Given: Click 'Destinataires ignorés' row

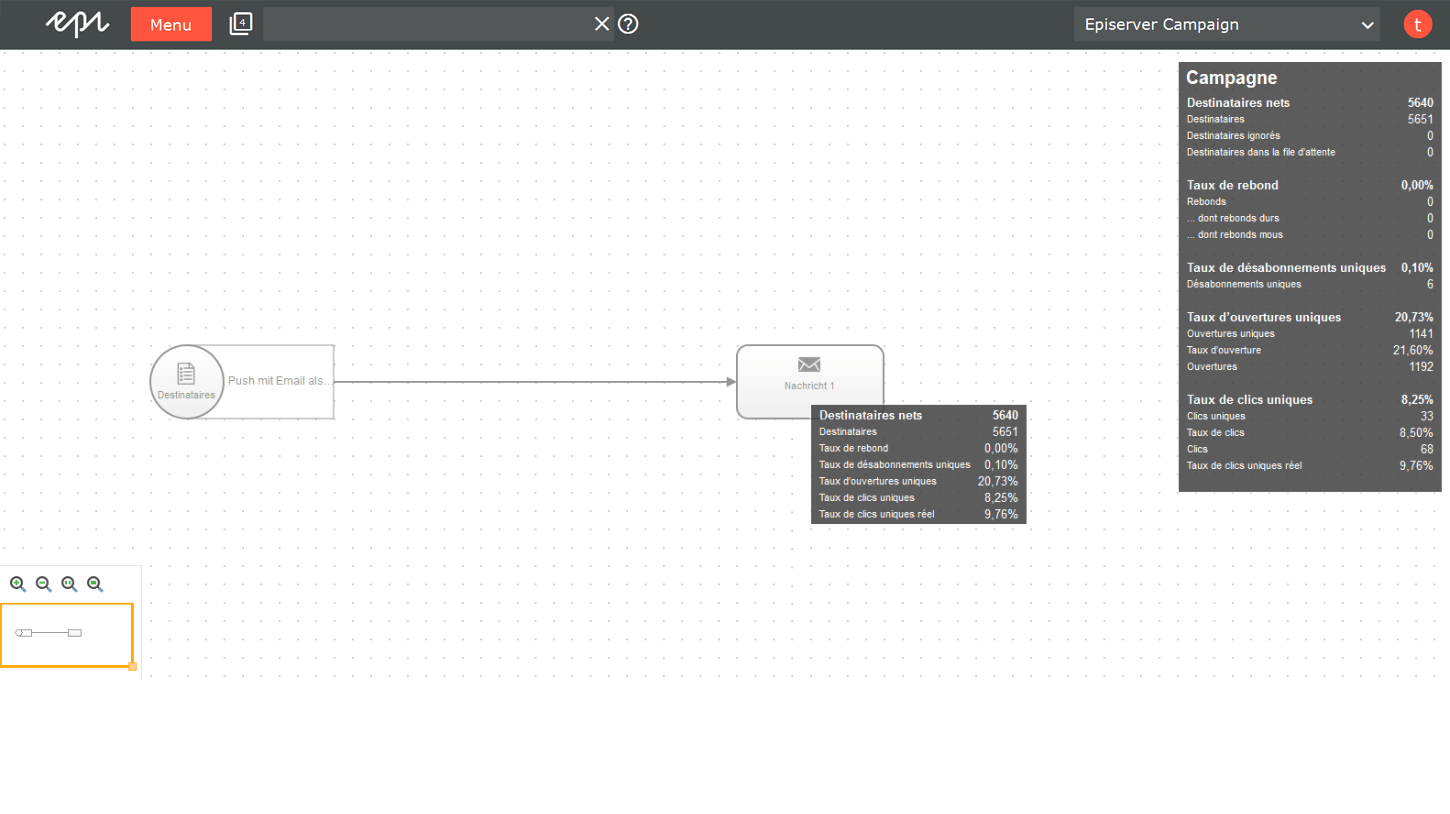Looking at the screenshot, I should (x=1310, y=136).
